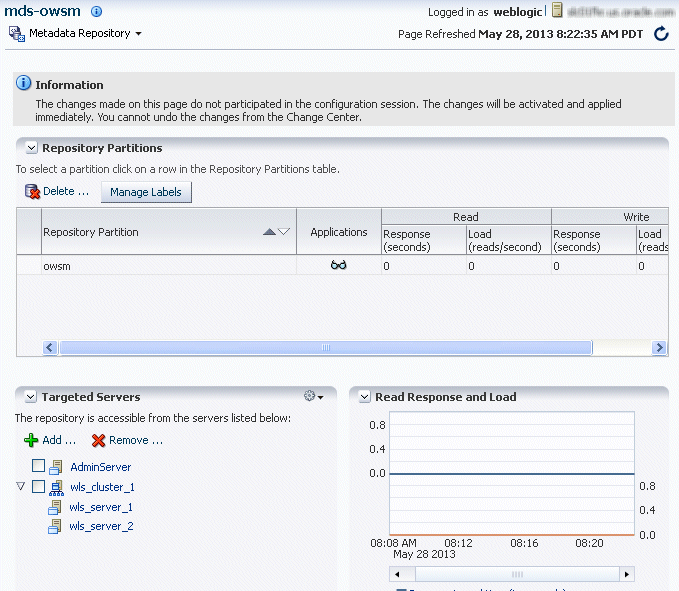Screen dimensions: 679x591
Task: Click the chart time slider left arrow
Action: click(397, 575)
